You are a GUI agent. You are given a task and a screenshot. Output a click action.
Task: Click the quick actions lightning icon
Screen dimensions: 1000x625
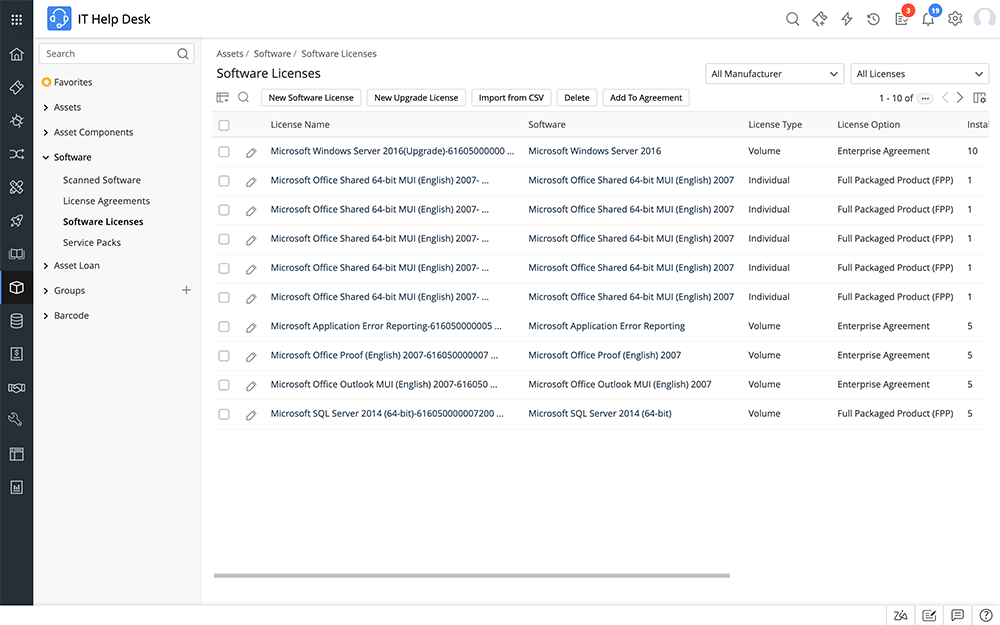pos(846,18)
